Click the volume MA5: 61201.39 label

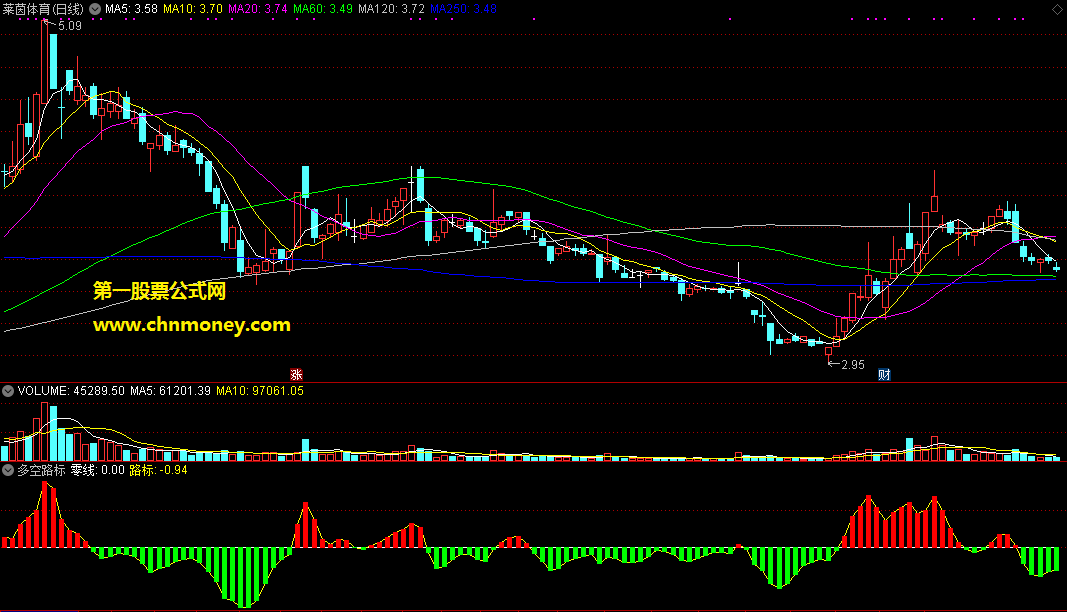170,391
